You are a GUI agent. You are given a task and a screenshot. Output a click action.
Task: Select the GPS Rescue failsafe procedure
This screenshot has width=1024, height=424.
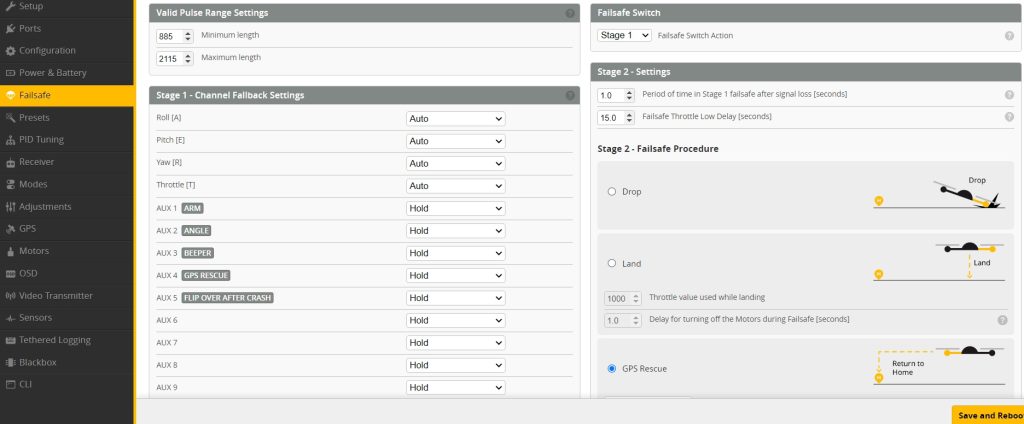(612, 368)
